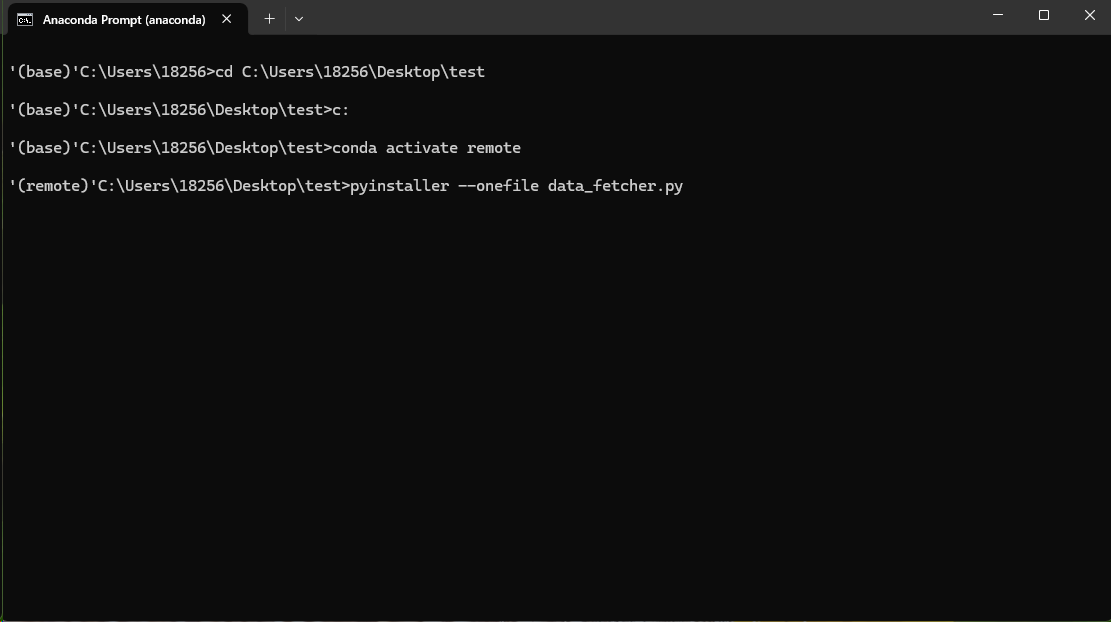Maximize the terminal window
This screenshot has width=1111, height=622.
pos(1044,15)
